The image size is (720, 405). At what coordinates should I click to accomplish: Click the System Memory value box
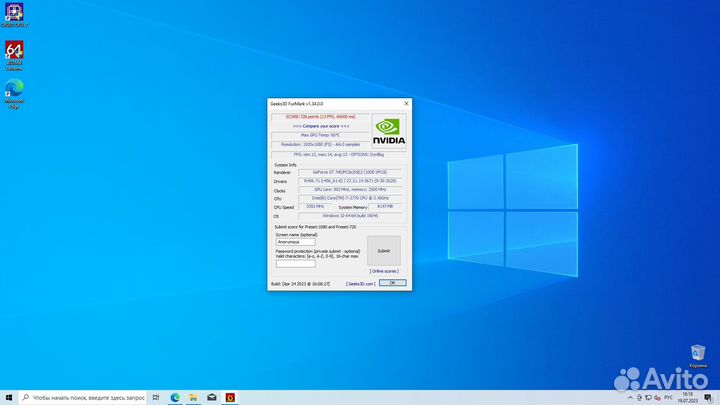click(385, 207)
